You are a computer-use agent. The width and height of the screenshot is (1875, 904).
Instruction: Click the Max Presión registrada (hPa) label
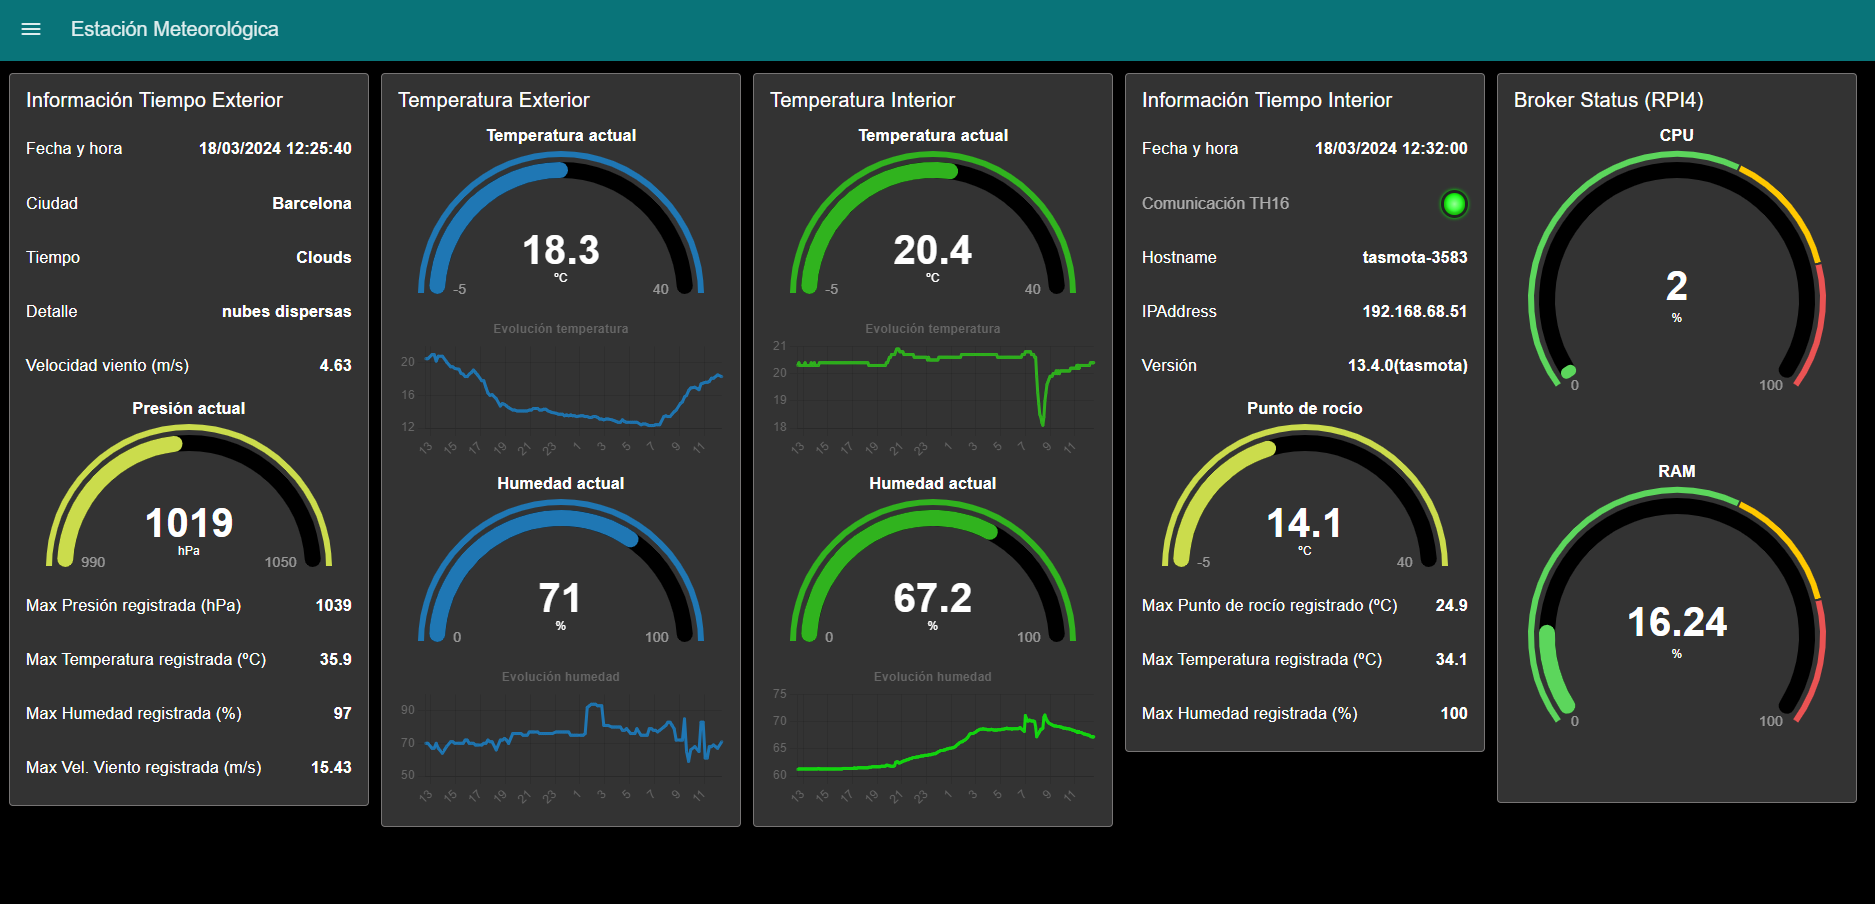point(133,605)
